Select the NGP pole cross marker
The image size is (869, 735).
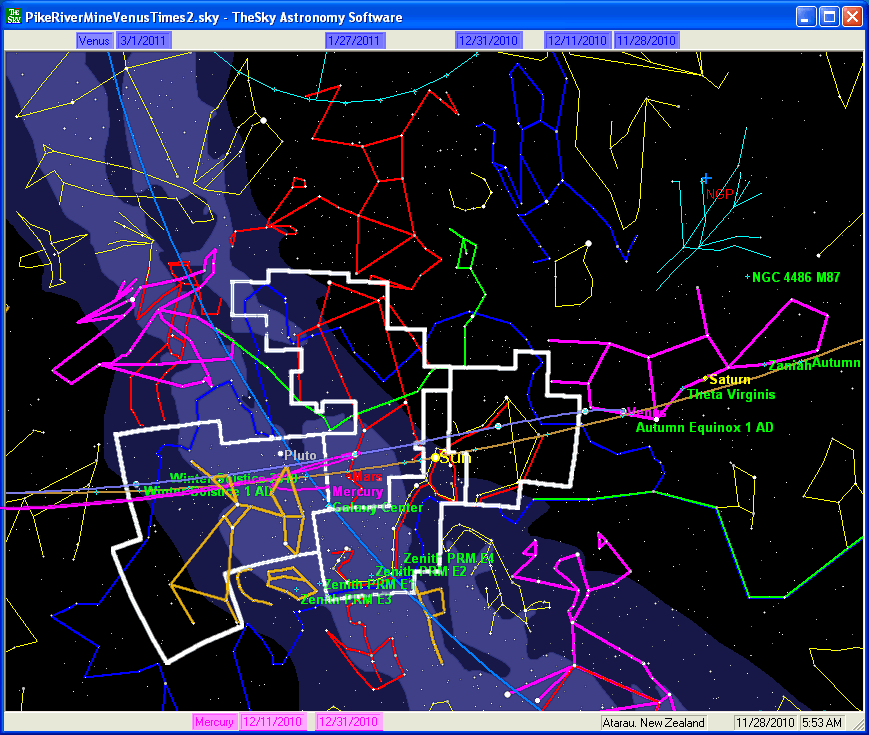705,178
